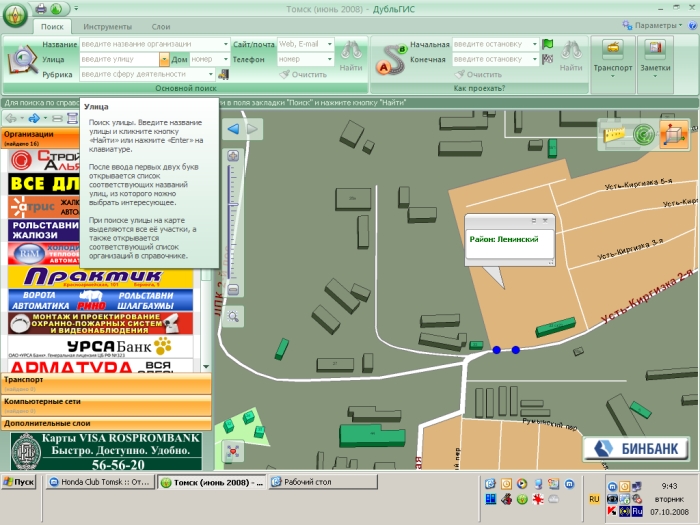Click the Карты VISA ROSPROMBANK banner

(x=106, y=451)
